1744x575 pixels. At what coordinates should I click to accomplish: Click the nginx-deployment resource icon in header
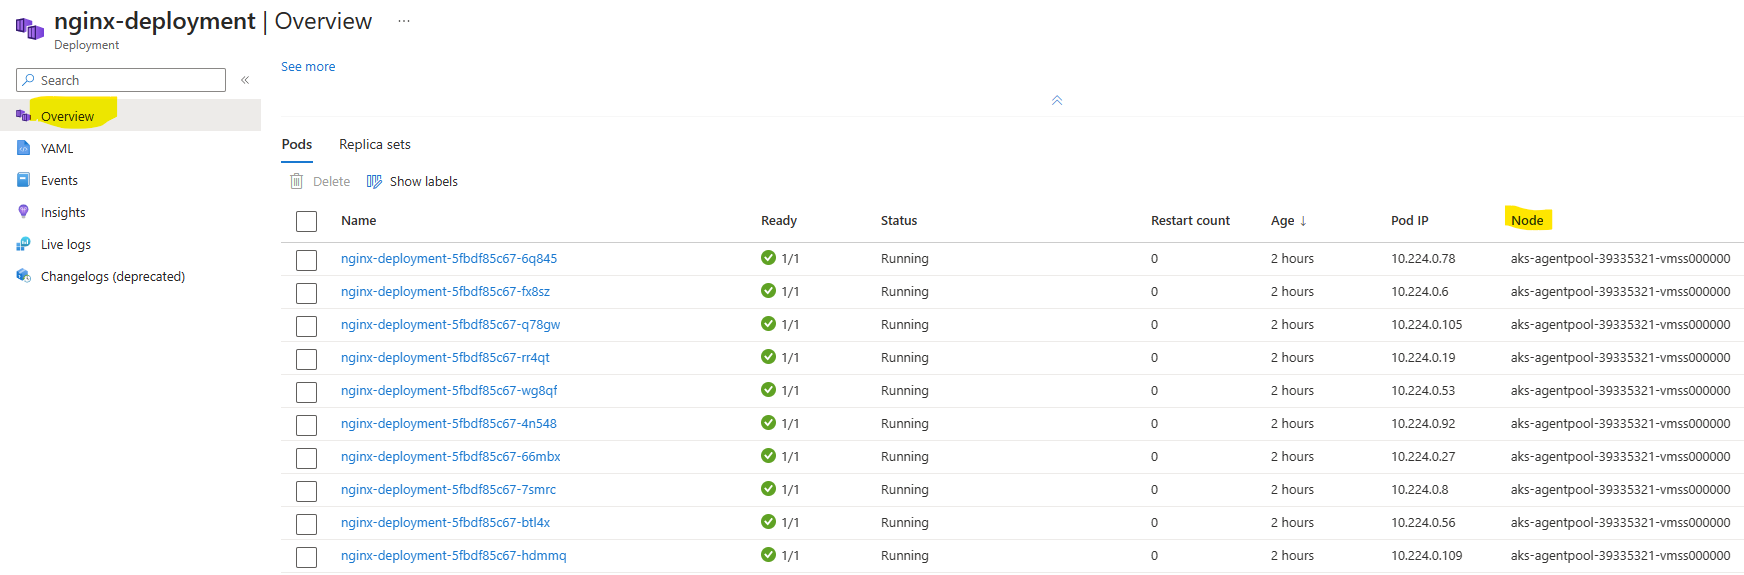(30, 29)
